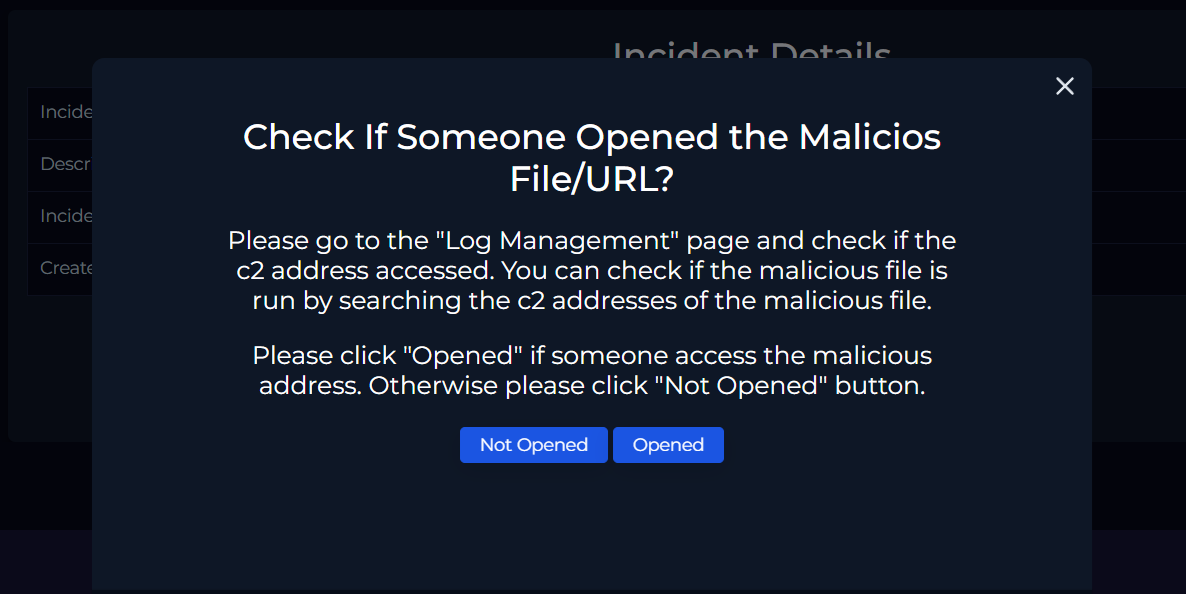Select the first "Incide" row label

click(66, 112)
